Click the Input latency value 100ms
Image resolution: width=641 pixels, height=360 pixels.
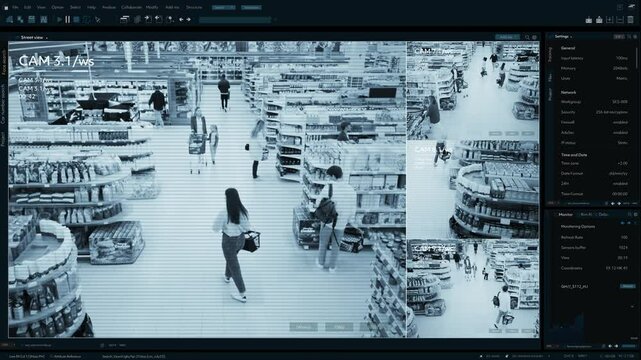tap(622, 58)
